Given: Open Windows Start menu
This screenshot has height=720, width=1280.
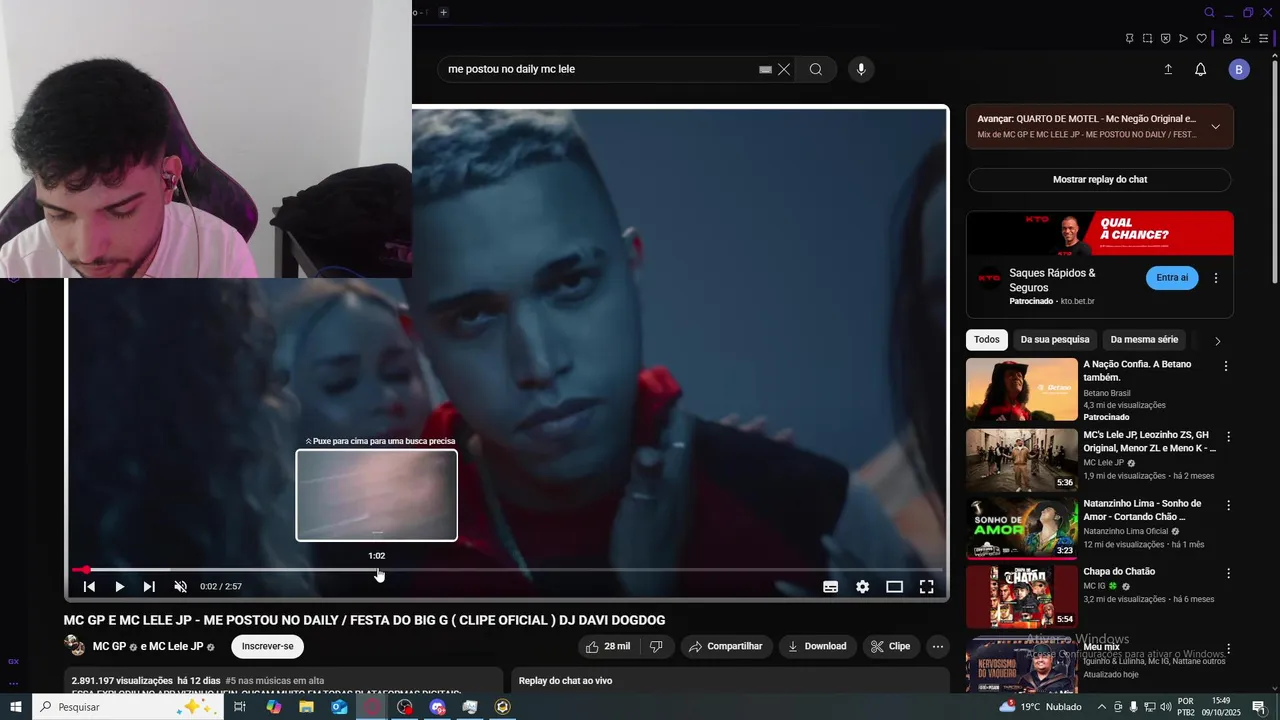Looking at the screenshot, I should 16,707.
